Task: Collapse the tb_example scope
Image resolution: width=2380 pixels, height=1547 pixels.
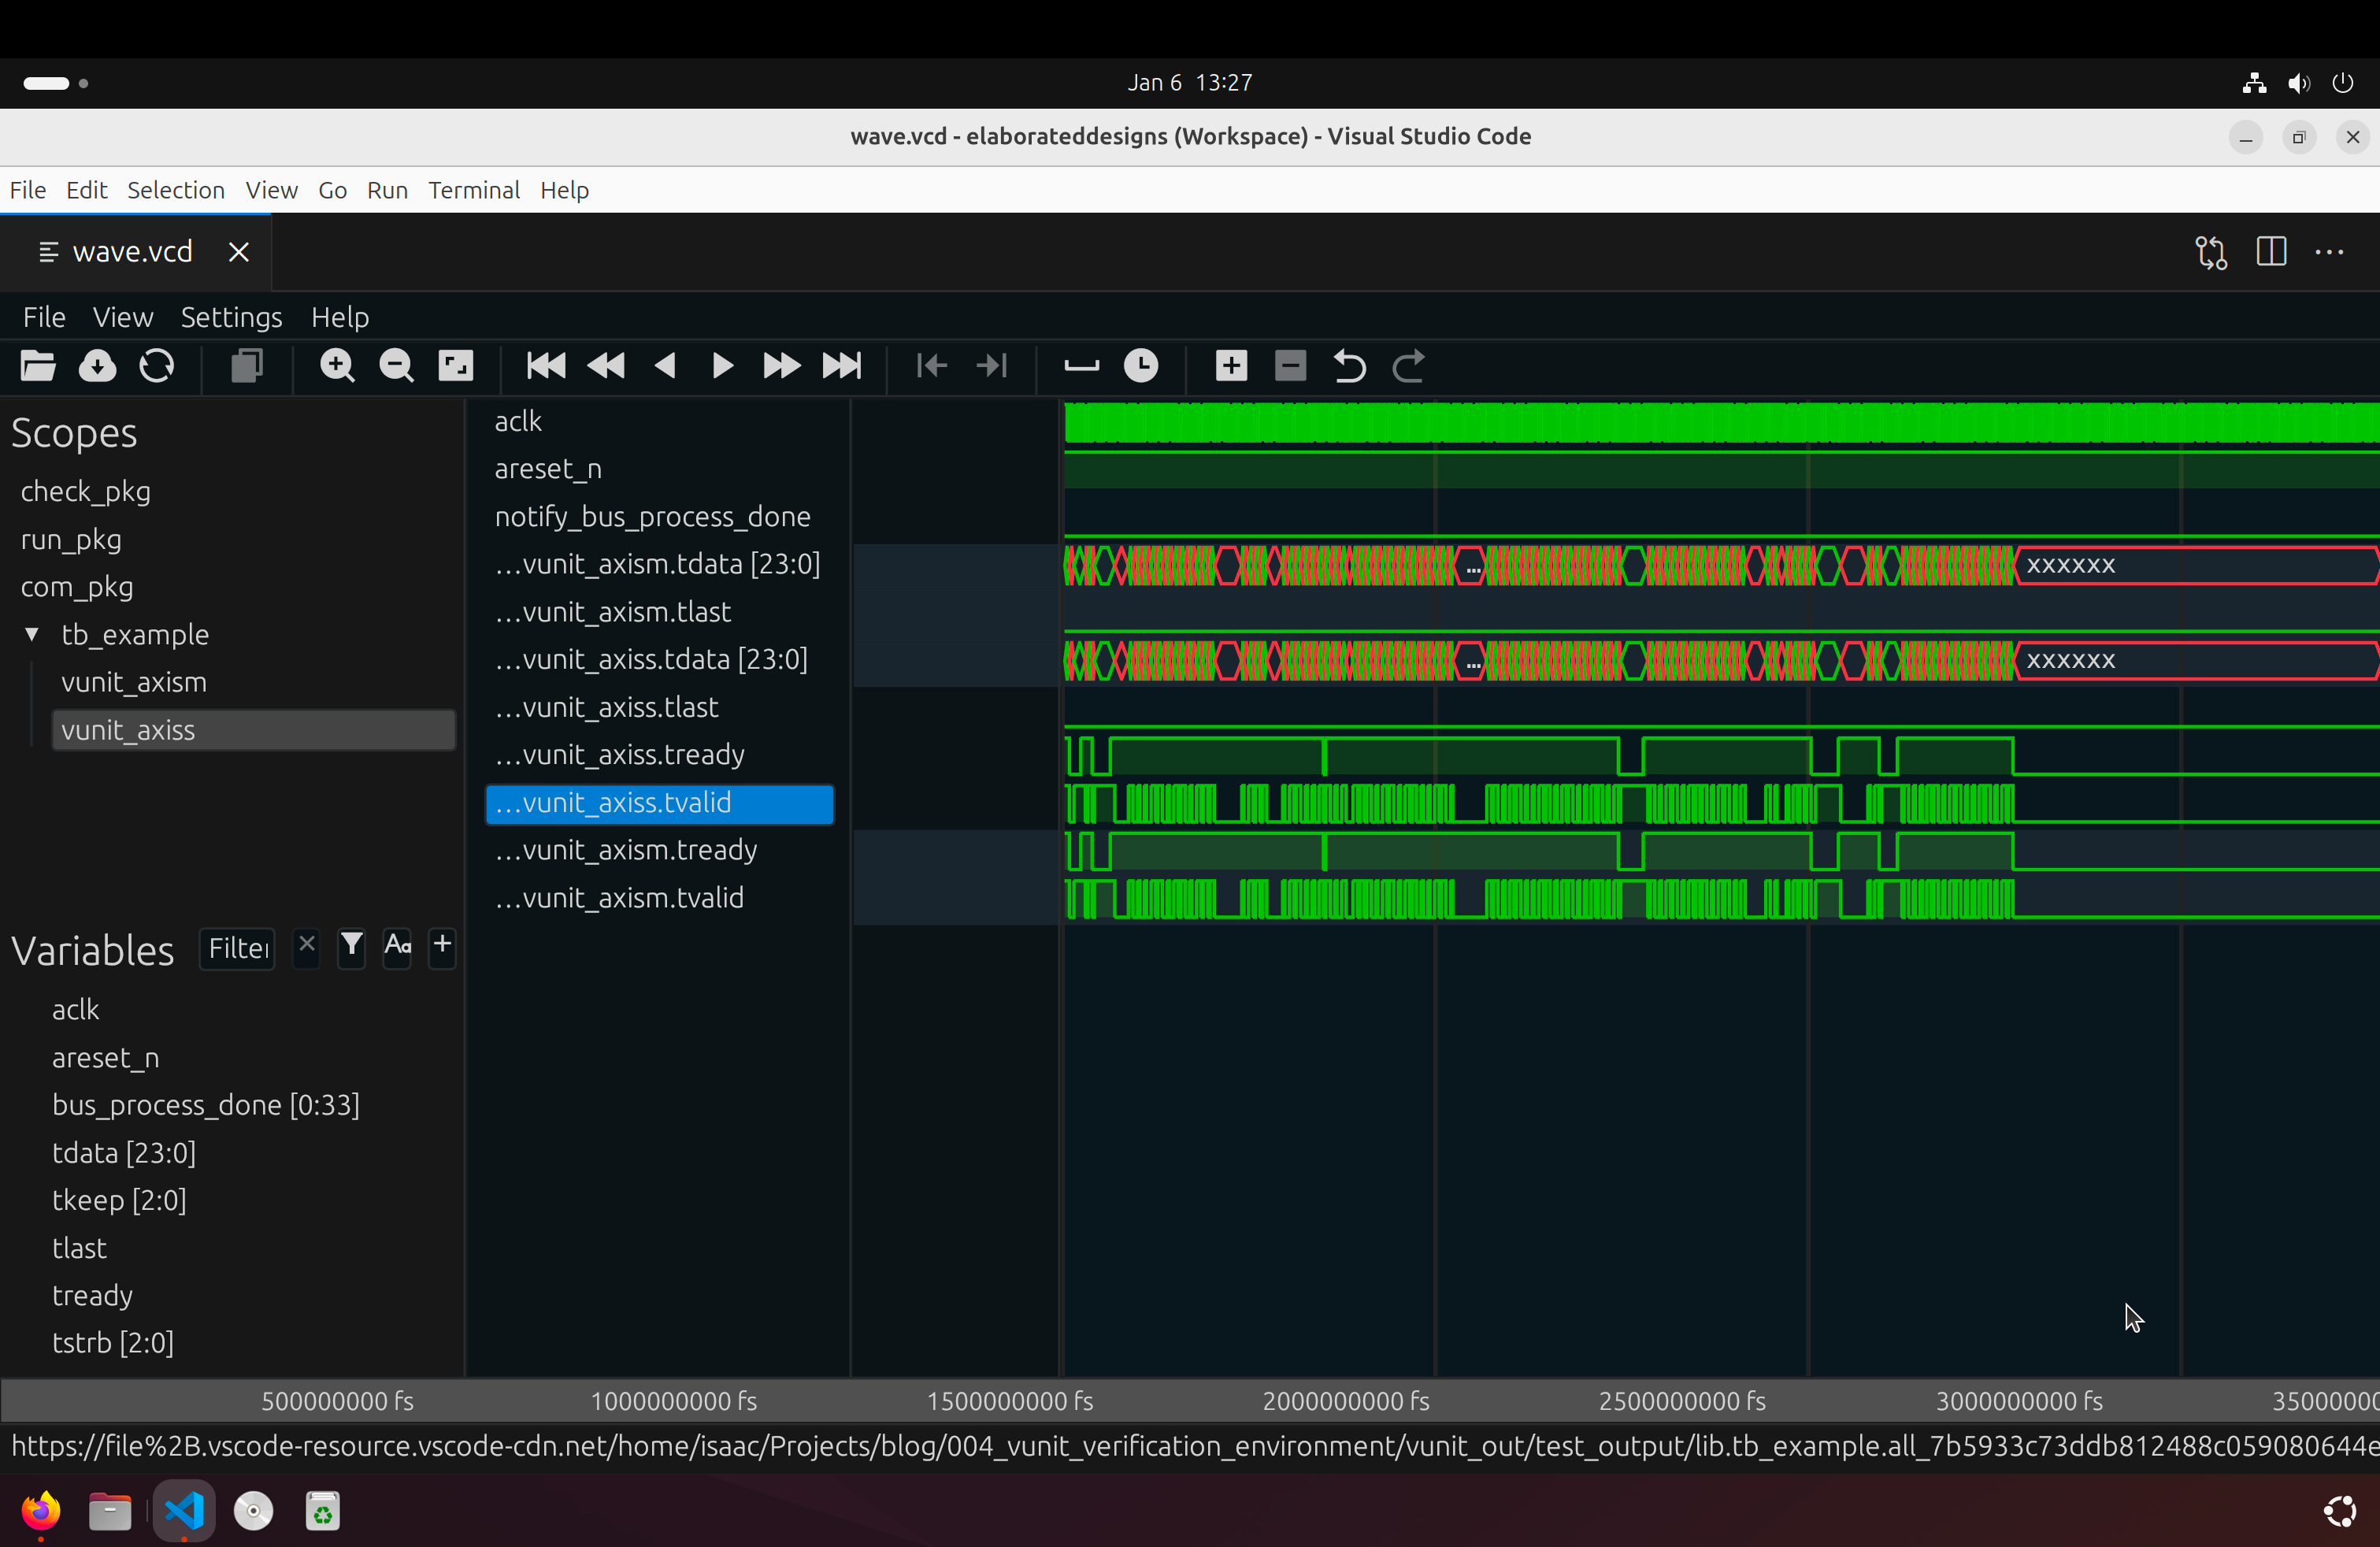Action: click(x=32, y=634)
